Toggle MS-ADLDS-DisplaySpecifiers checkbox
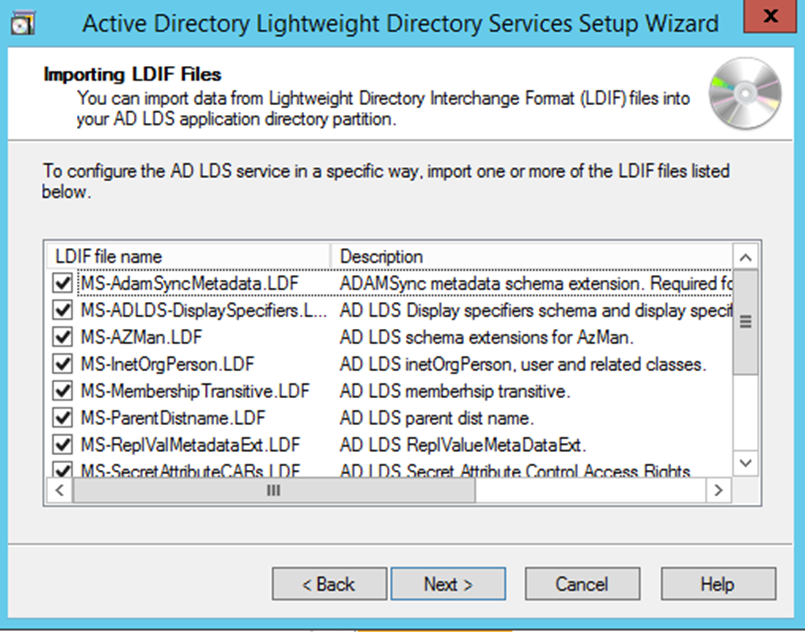 (x=63, y=311)
